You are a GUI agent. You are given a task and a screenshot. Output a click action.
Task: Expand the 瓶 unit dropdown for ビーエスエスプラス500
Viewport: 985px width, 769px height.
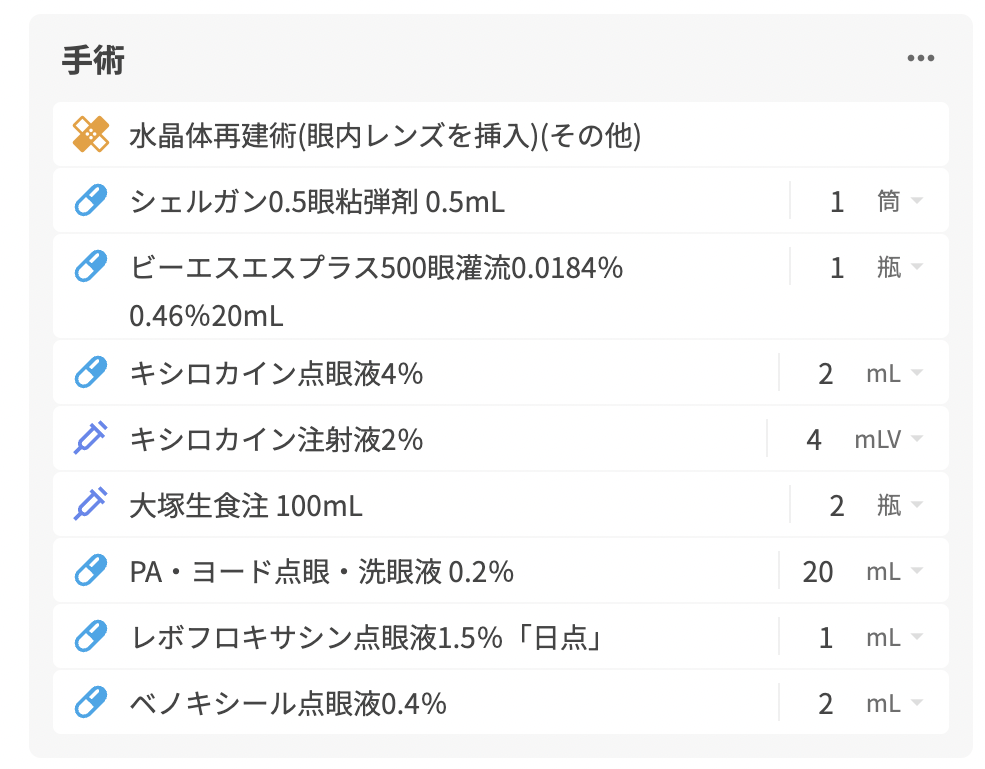(899, 267)
